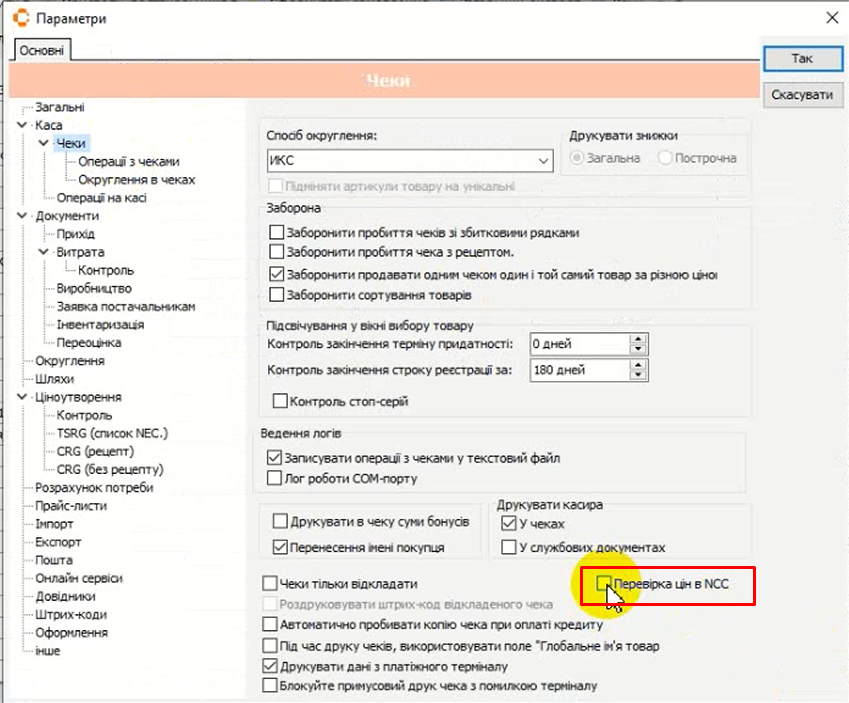Collapse the Ціноутворення tree branch
Image resolution: width=849 pixels, height=703 pixels.
22,397
